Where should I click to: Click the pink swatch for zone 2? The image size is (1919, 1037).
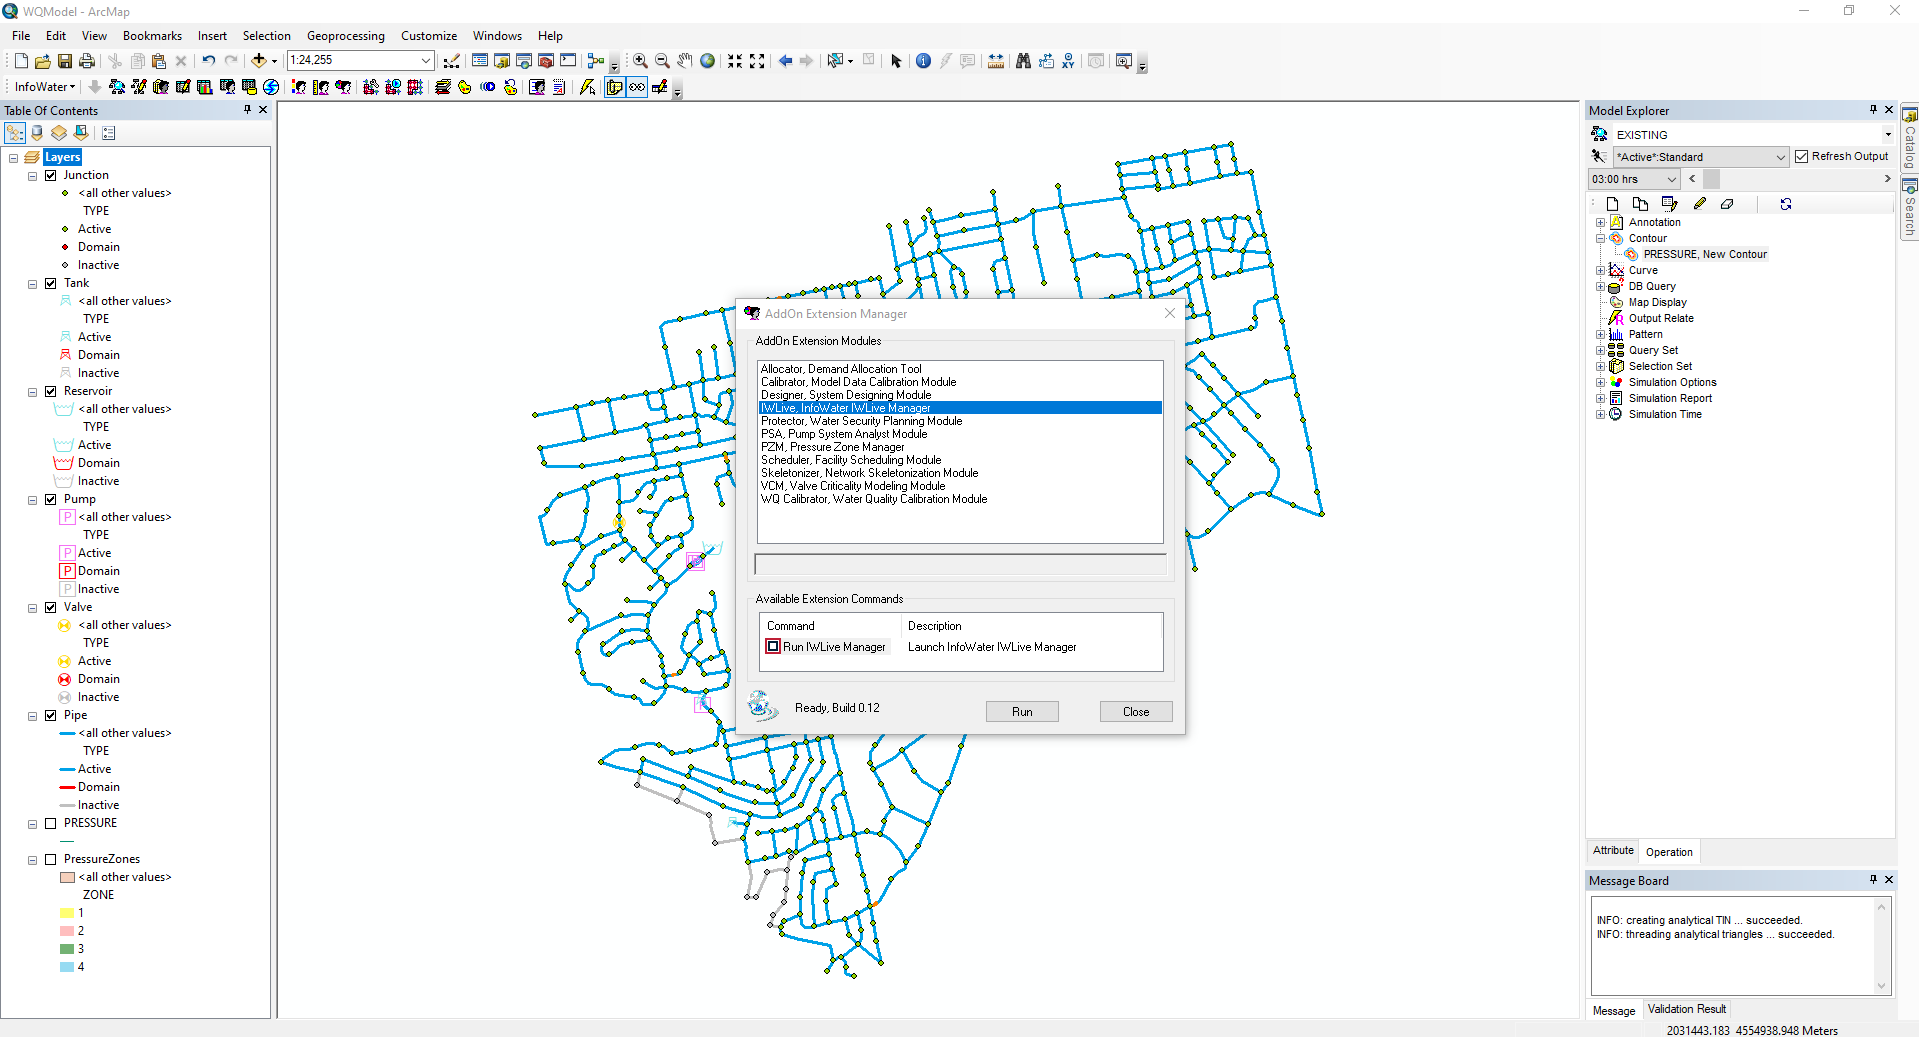[65, 930]
